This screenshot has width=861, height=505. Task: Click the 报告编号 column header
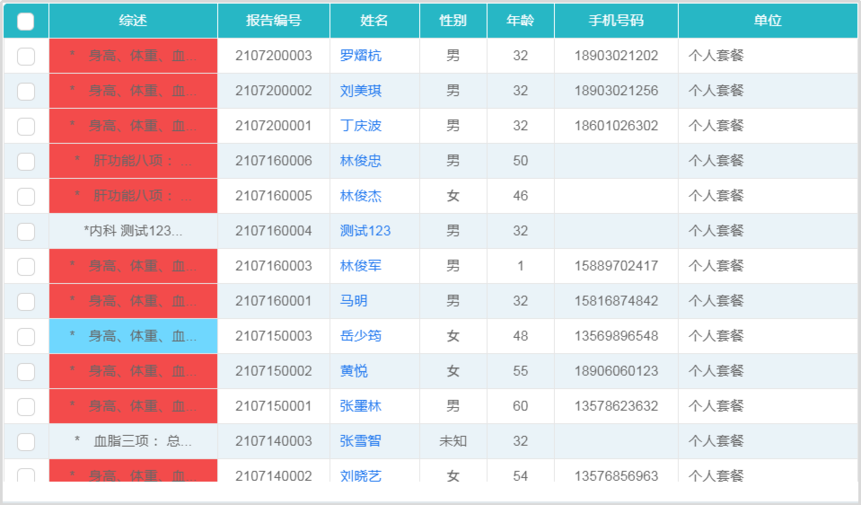click(x=273, y=21)
